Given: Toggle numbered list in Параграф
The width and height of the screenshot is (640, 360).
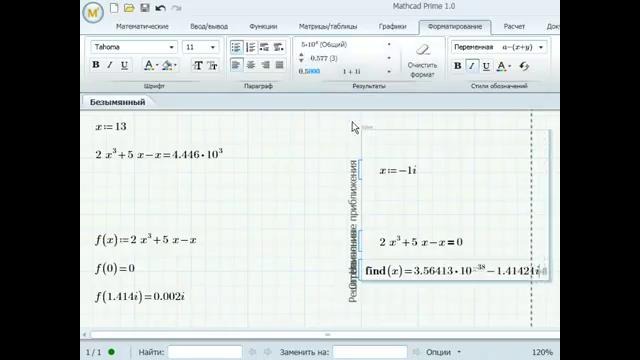Looking at the screenshot, I should click(x=251, y=47).
